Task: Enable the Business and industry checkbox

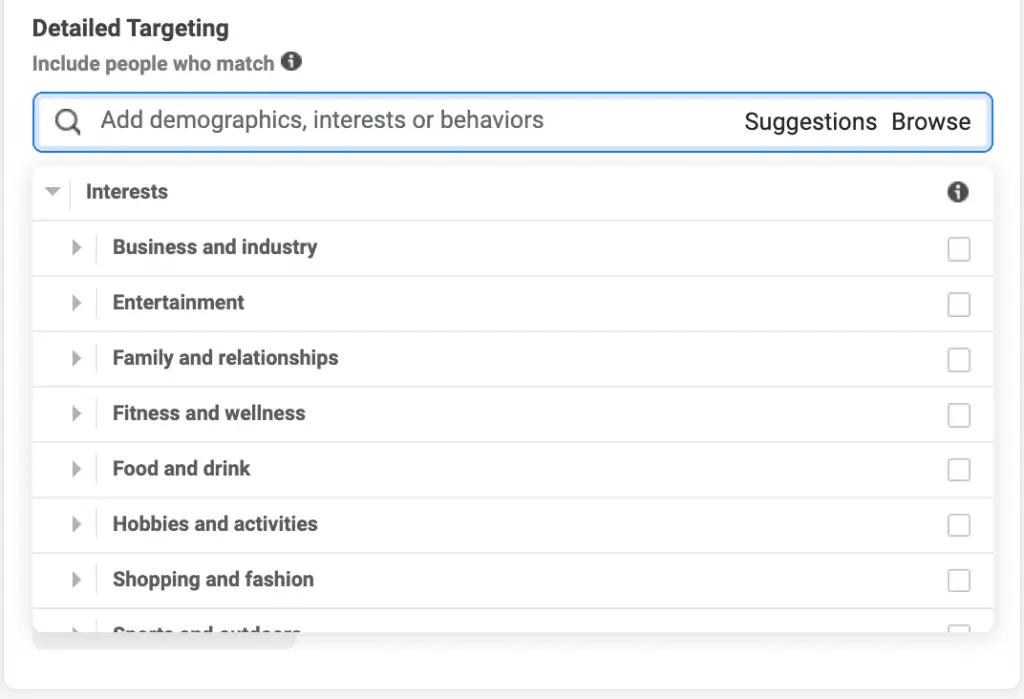Action: pos(959,249)
